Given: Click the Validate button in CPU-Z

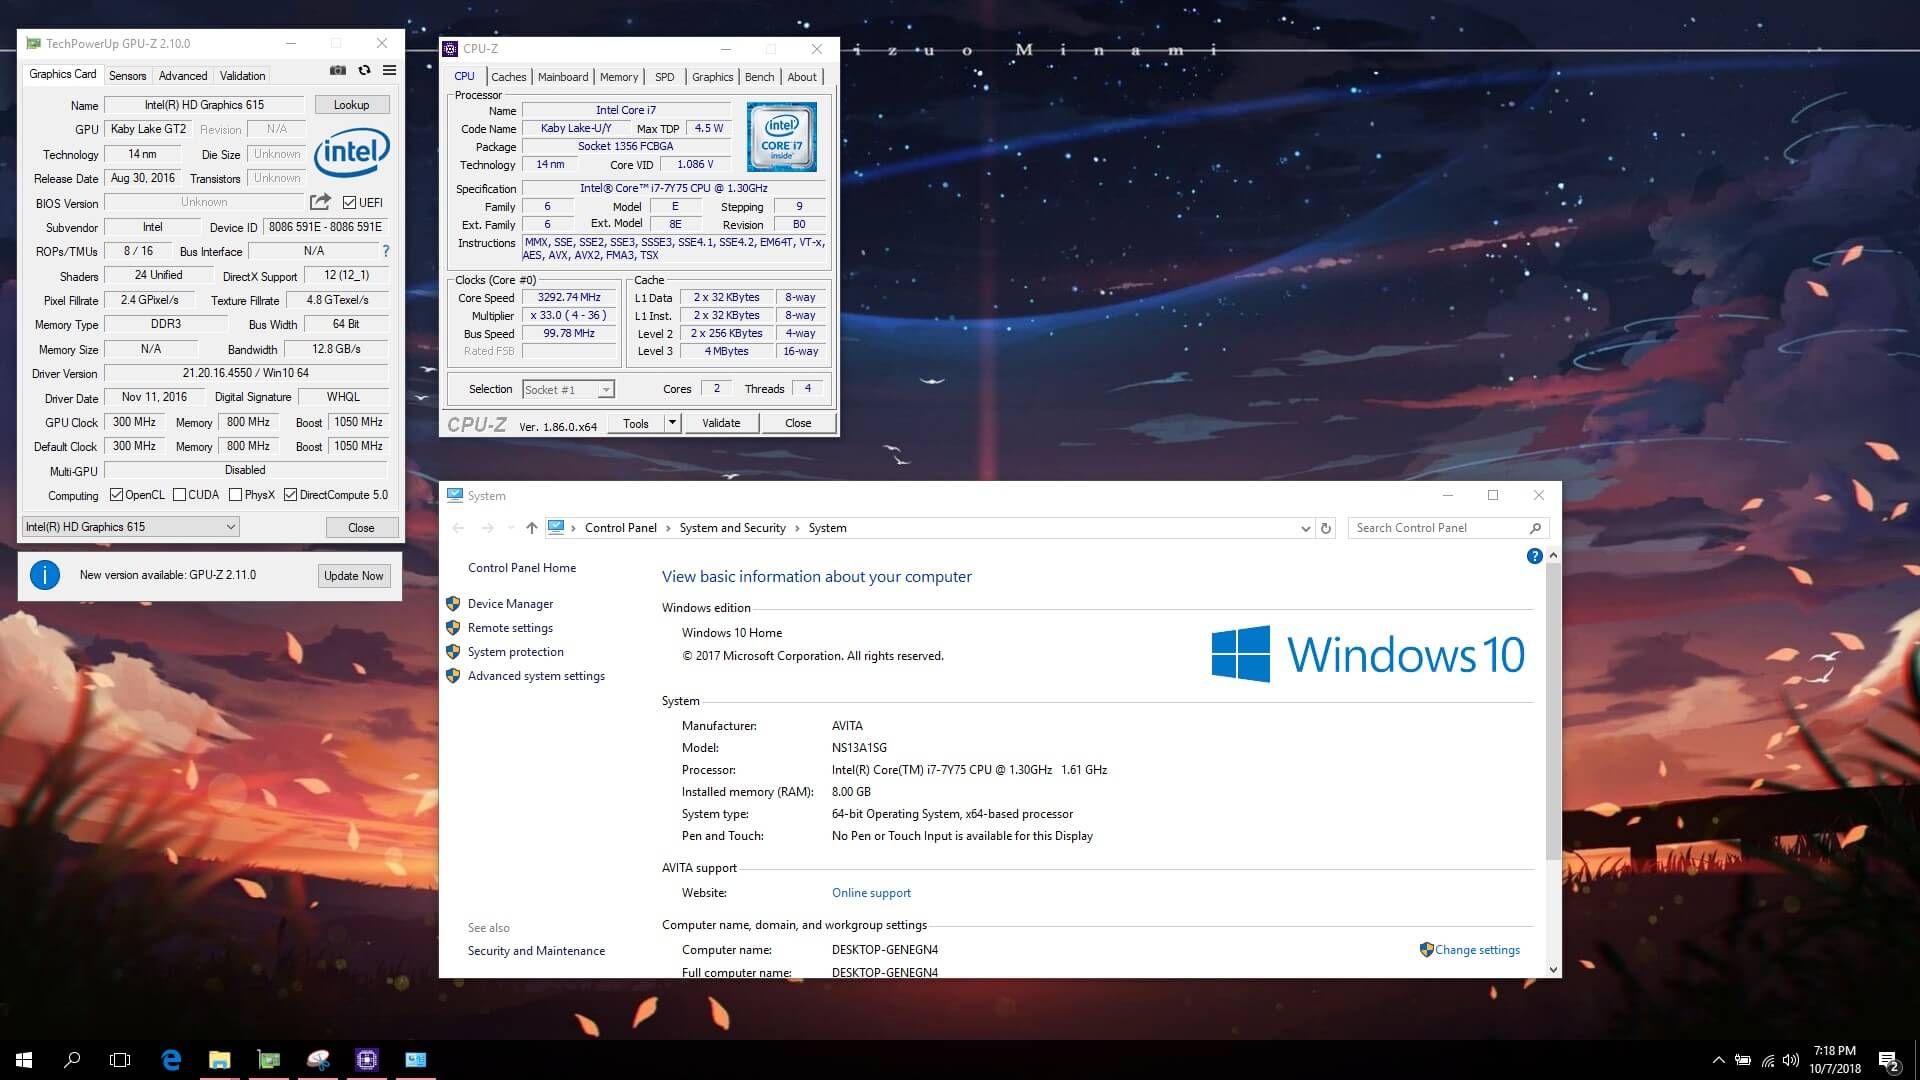Looking at the screenshot, I should pos(721,423).
